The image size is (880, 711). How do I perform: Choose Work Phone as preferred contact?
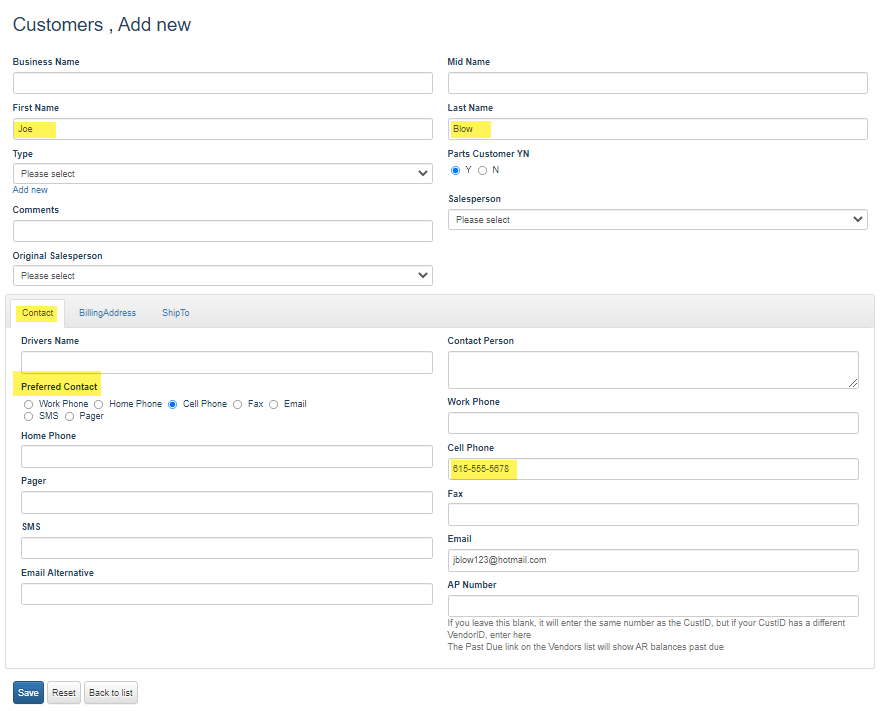tap(29, 405)
